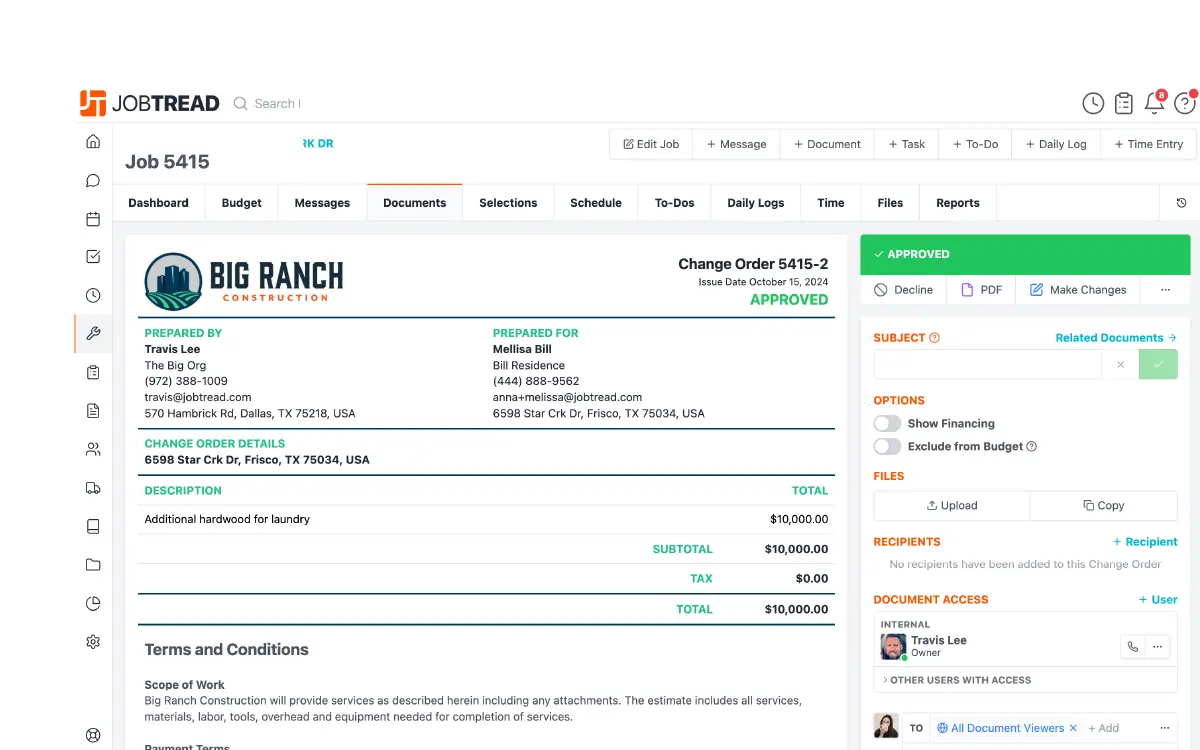Open the time clock icon in top bar
1200x750 pixels.
coord(1092,103)
